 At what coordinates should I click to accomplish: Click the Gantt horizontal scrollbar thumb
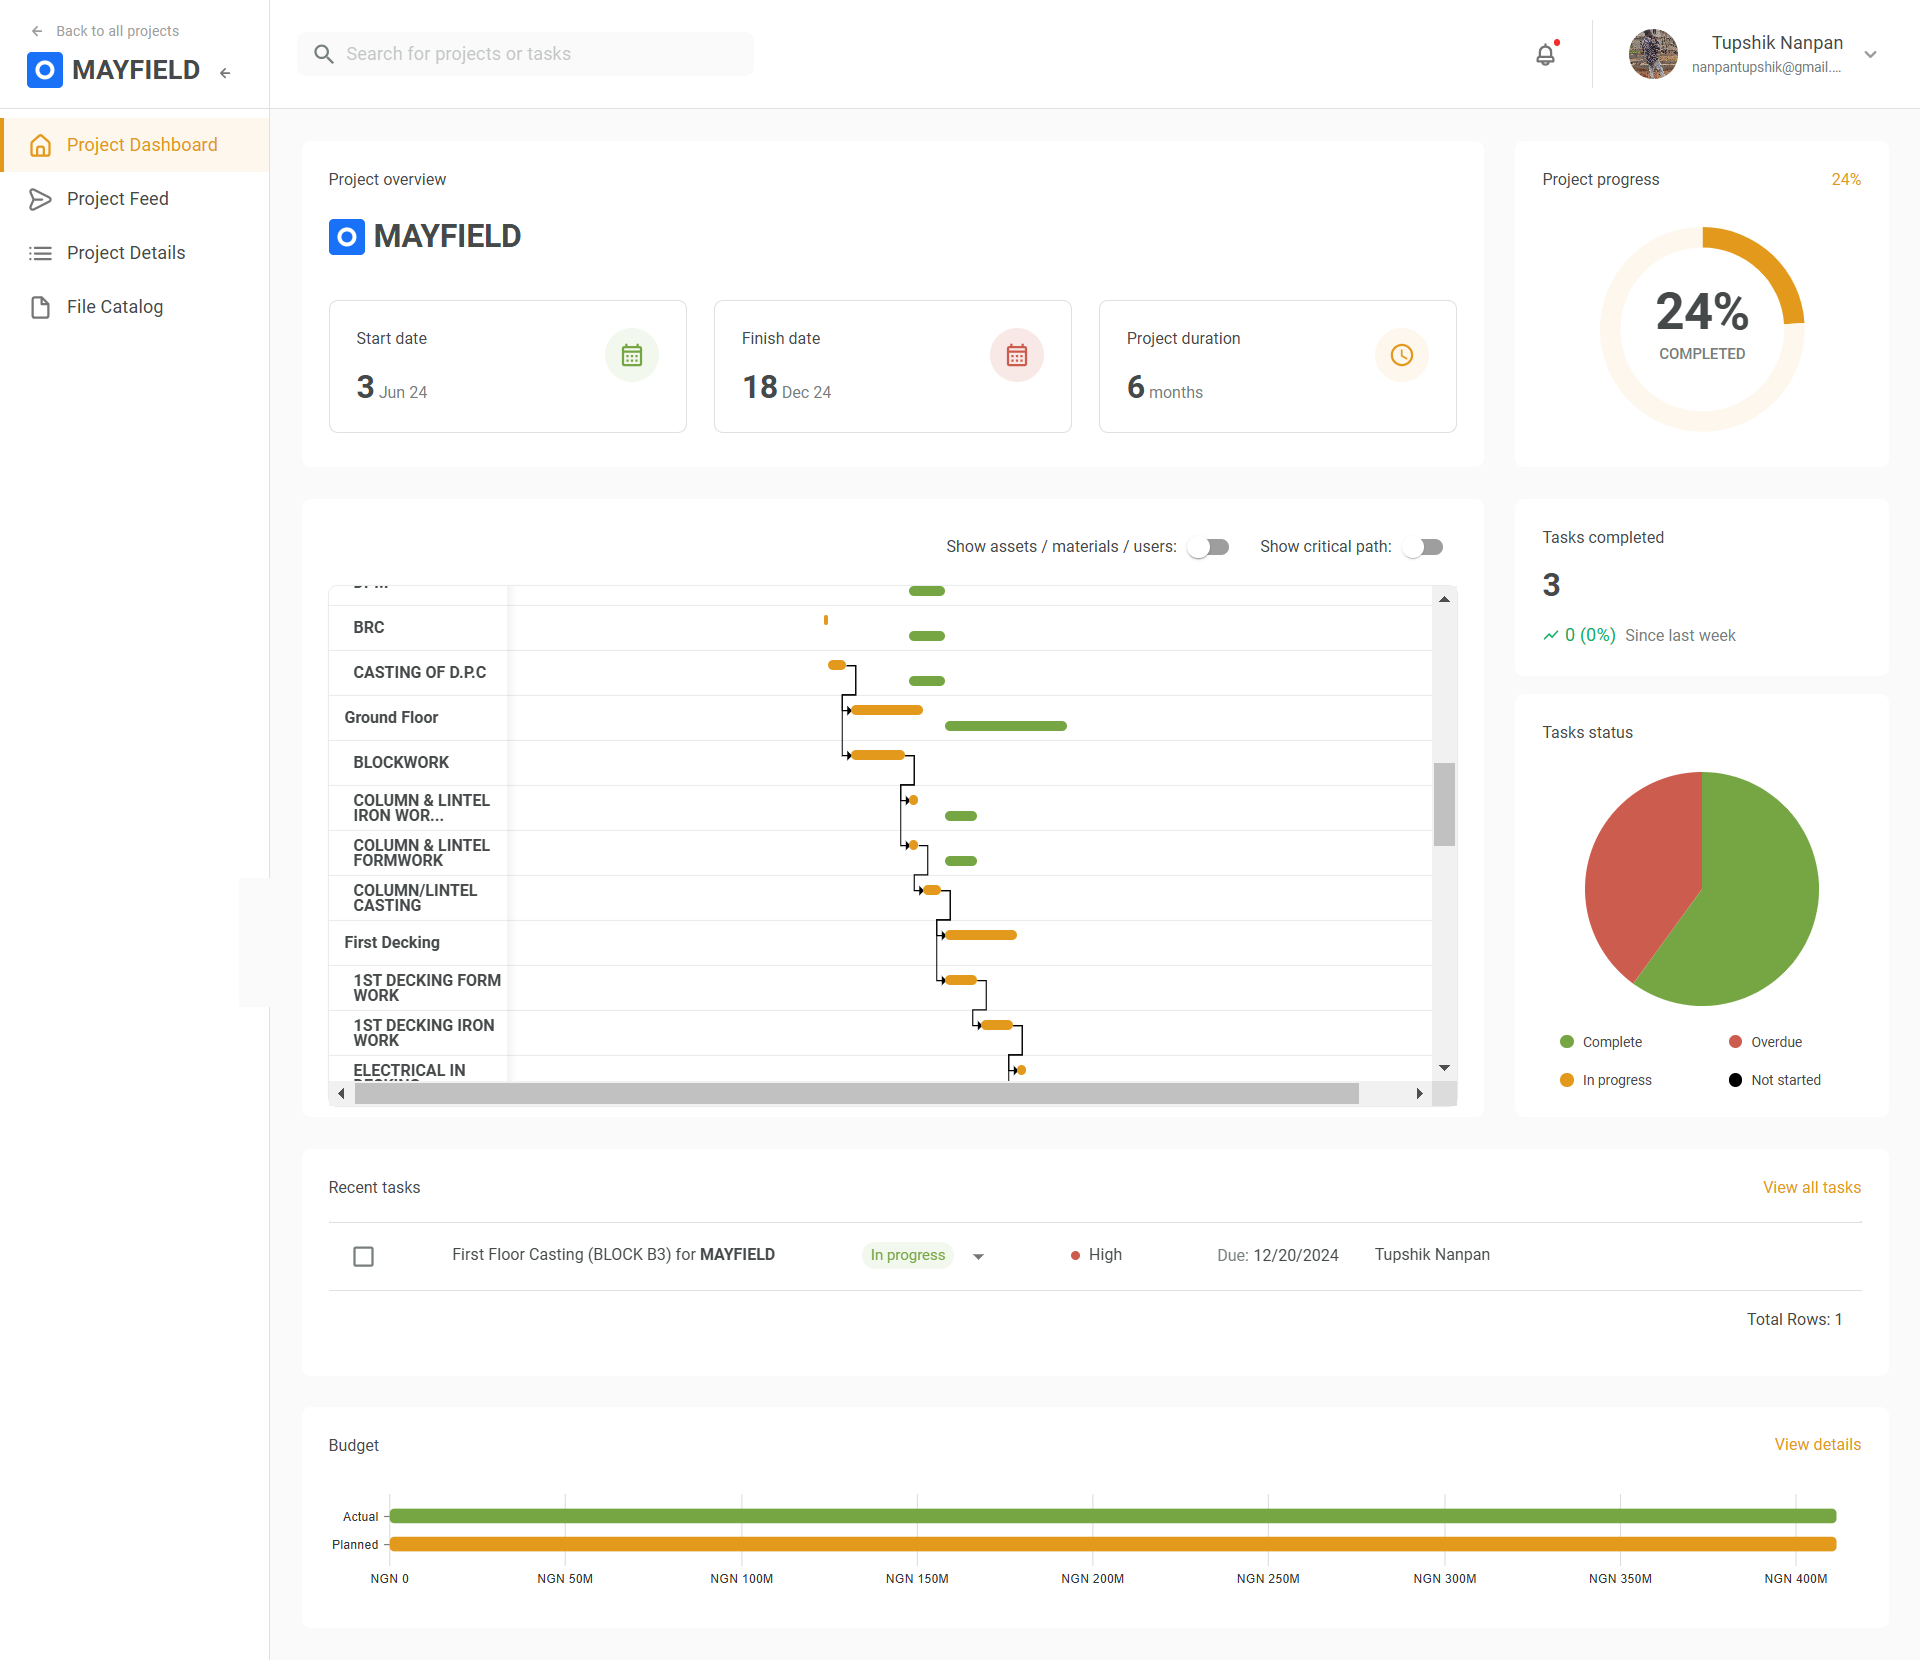point(856,1094)
